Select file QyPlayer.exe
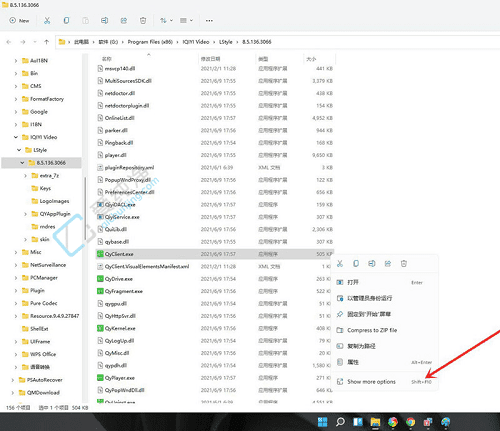The height and width of the screenshot is (431, 500). pos(213,378)
